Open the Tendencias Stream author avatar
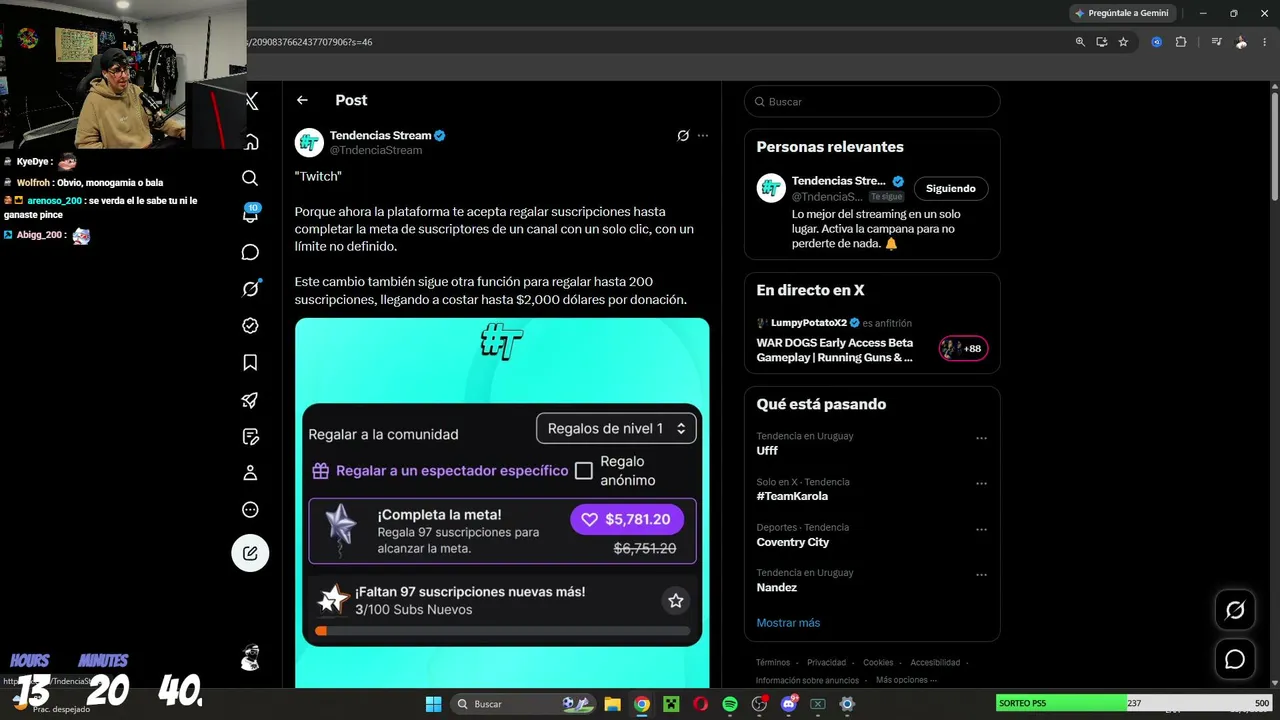This screenshot has width=1280, height=720. coord(309,142)
